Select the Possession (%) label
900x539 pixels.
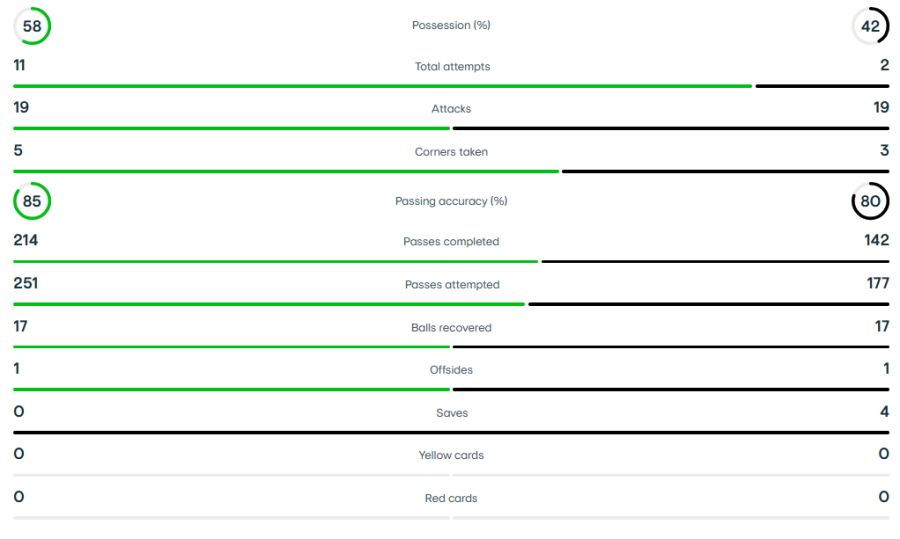tap(451, 25)
